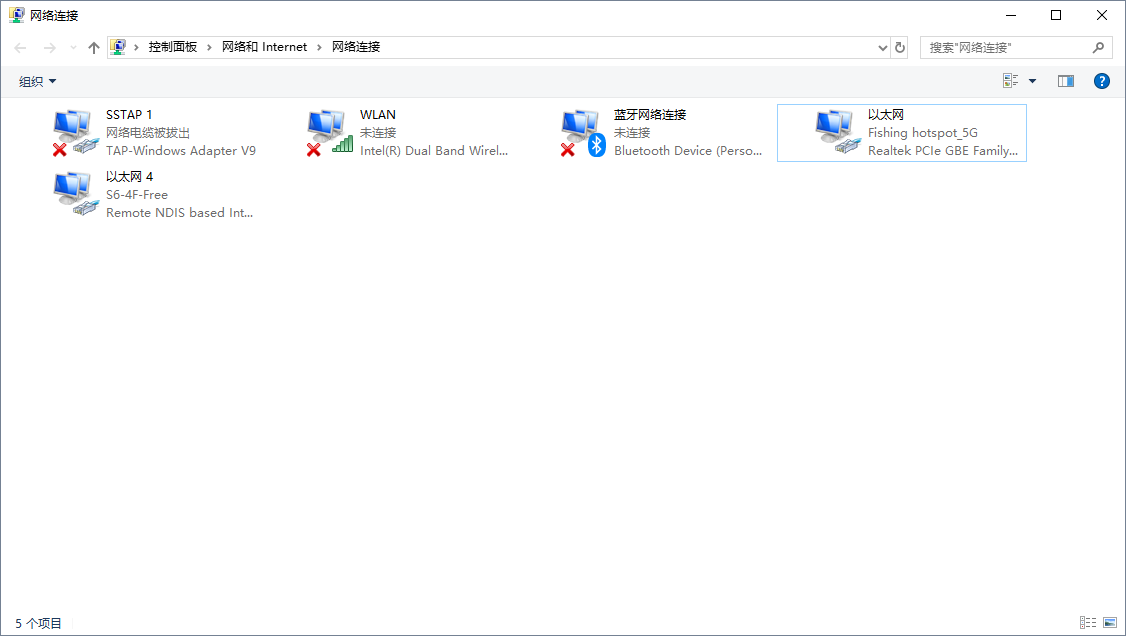Click the Intel(R) Dual Band Wireless text

coord(434,151)
